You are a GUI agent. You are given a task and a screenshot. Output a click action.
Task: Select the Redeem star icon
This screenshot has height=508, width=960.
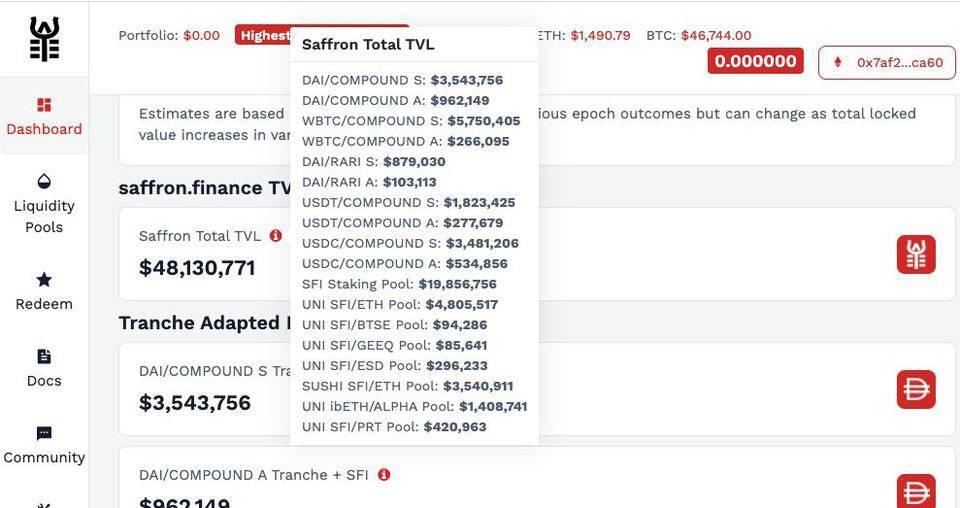tap(44, 280)
